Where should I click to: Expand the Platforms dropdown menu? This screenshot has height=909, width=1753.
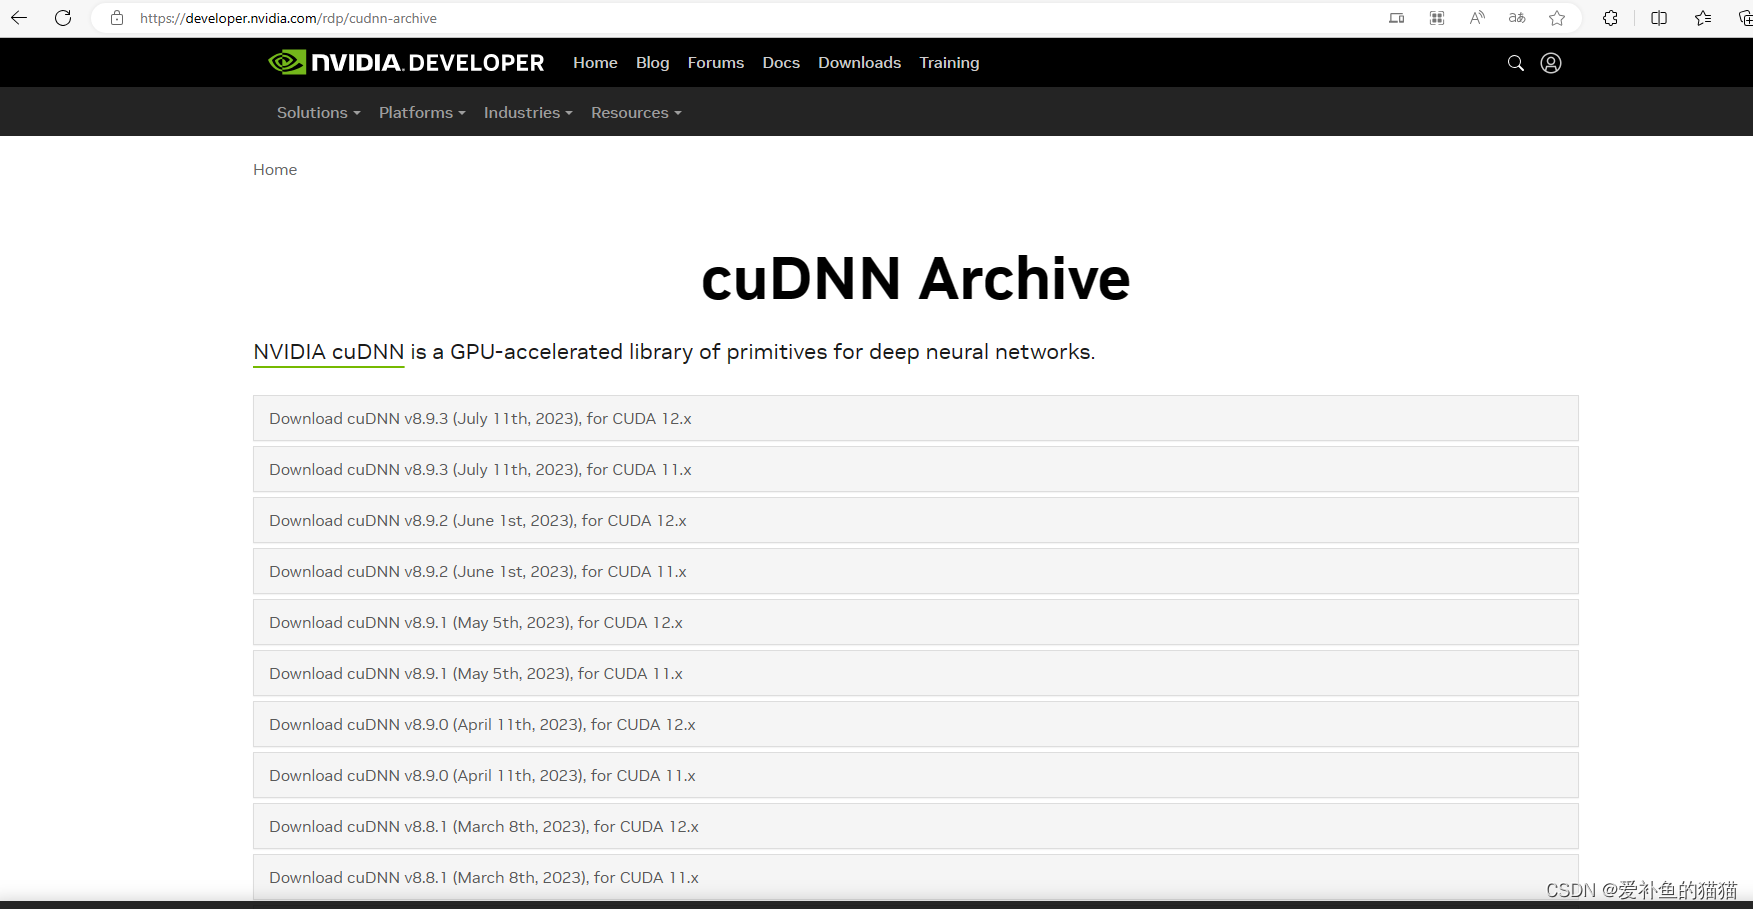tap(422, 112)
